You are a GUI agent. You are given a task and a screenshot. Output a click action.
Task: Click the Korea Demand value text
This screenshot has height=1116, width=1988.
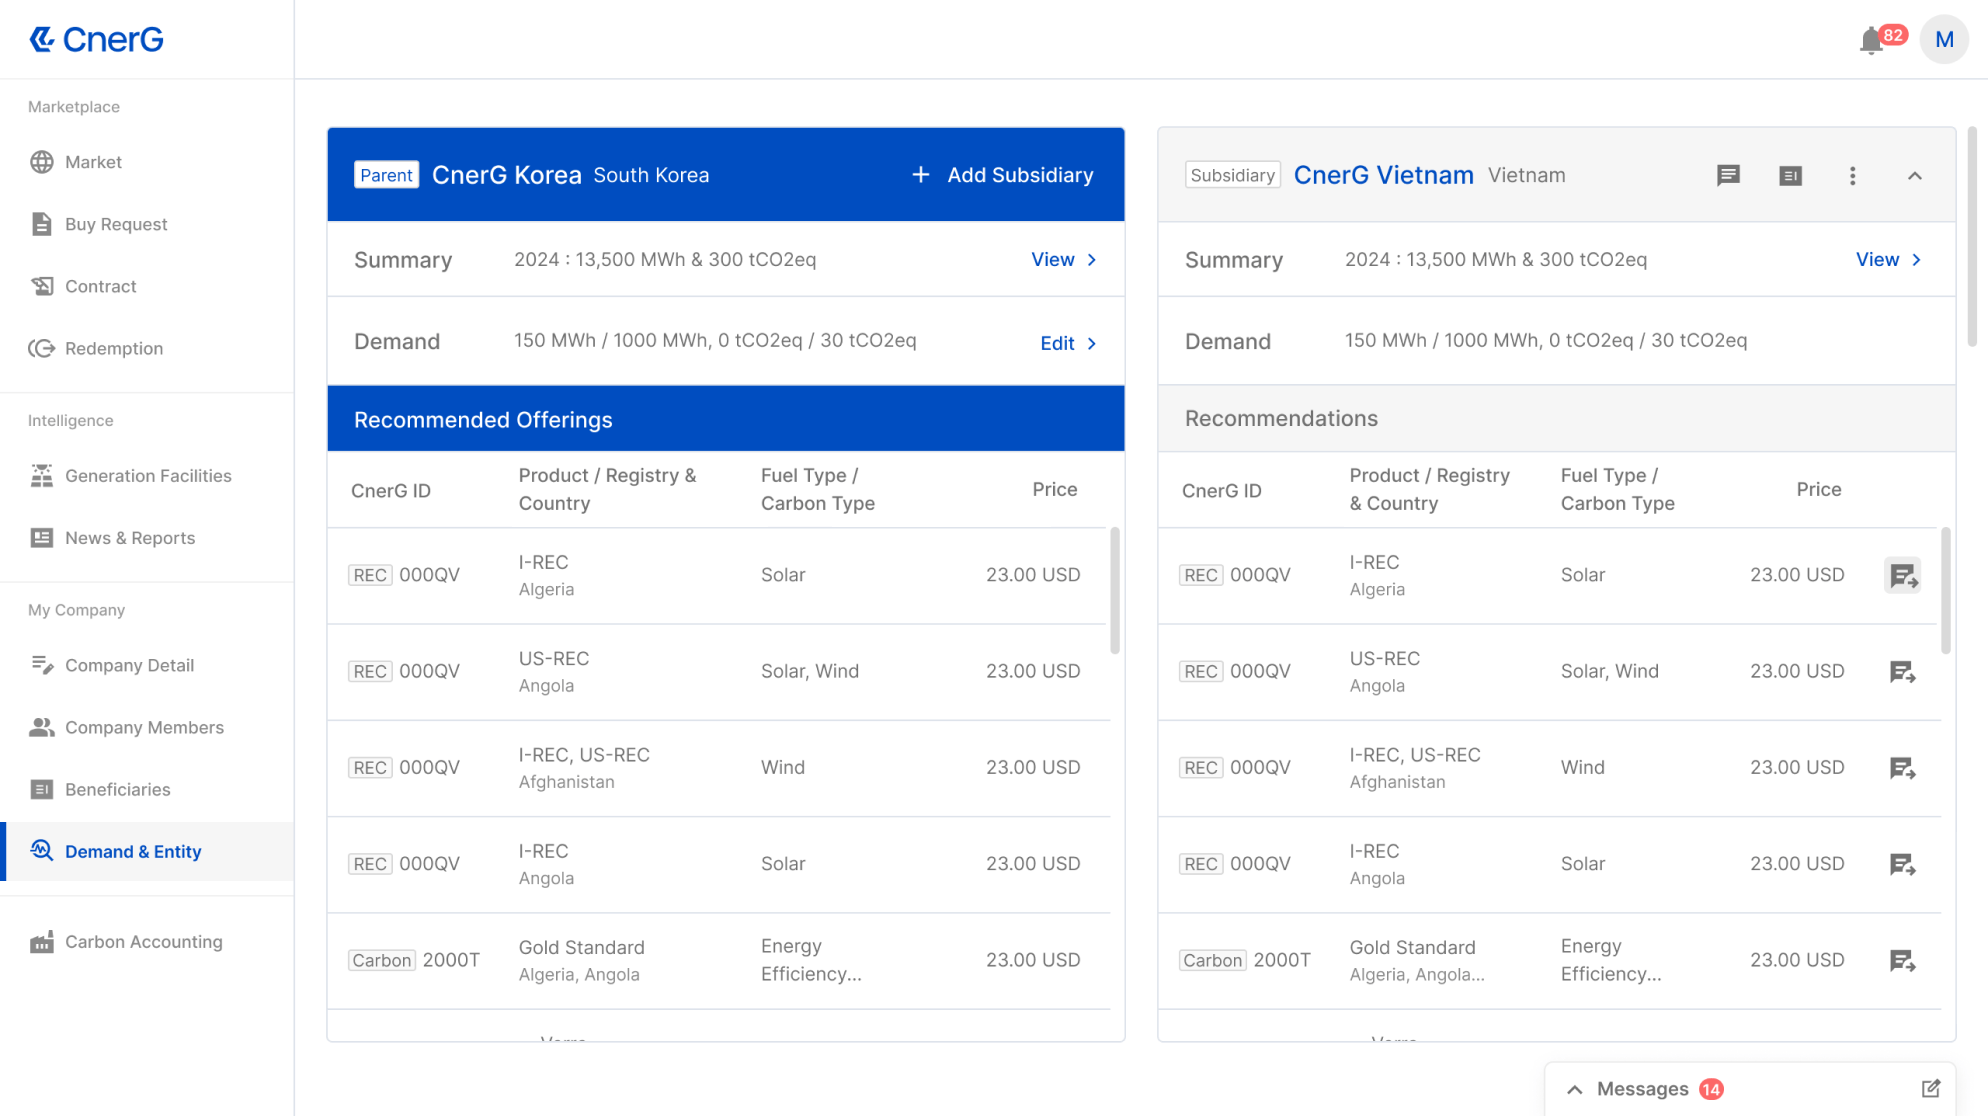[x=715, y=340]
